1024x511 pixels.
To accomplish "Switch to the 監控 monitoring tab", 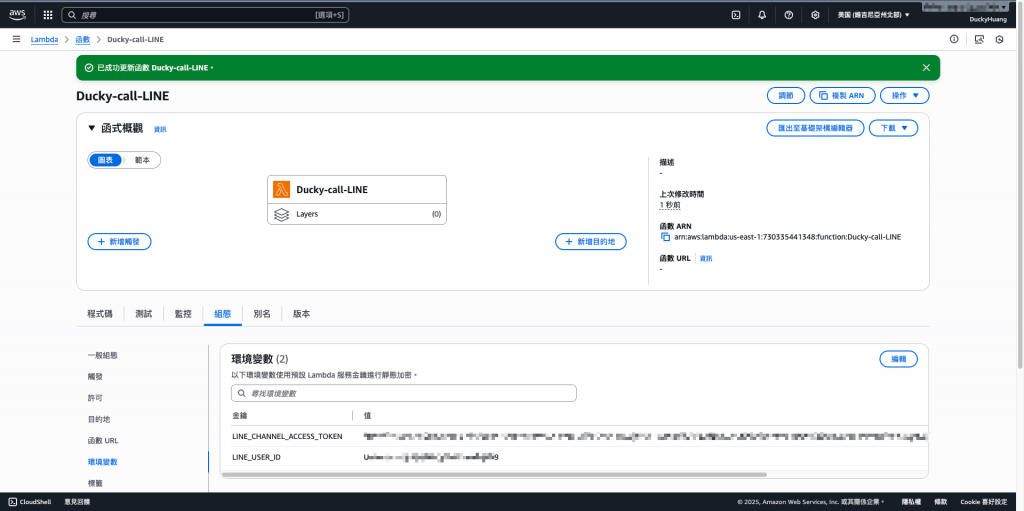I will 183,314.
